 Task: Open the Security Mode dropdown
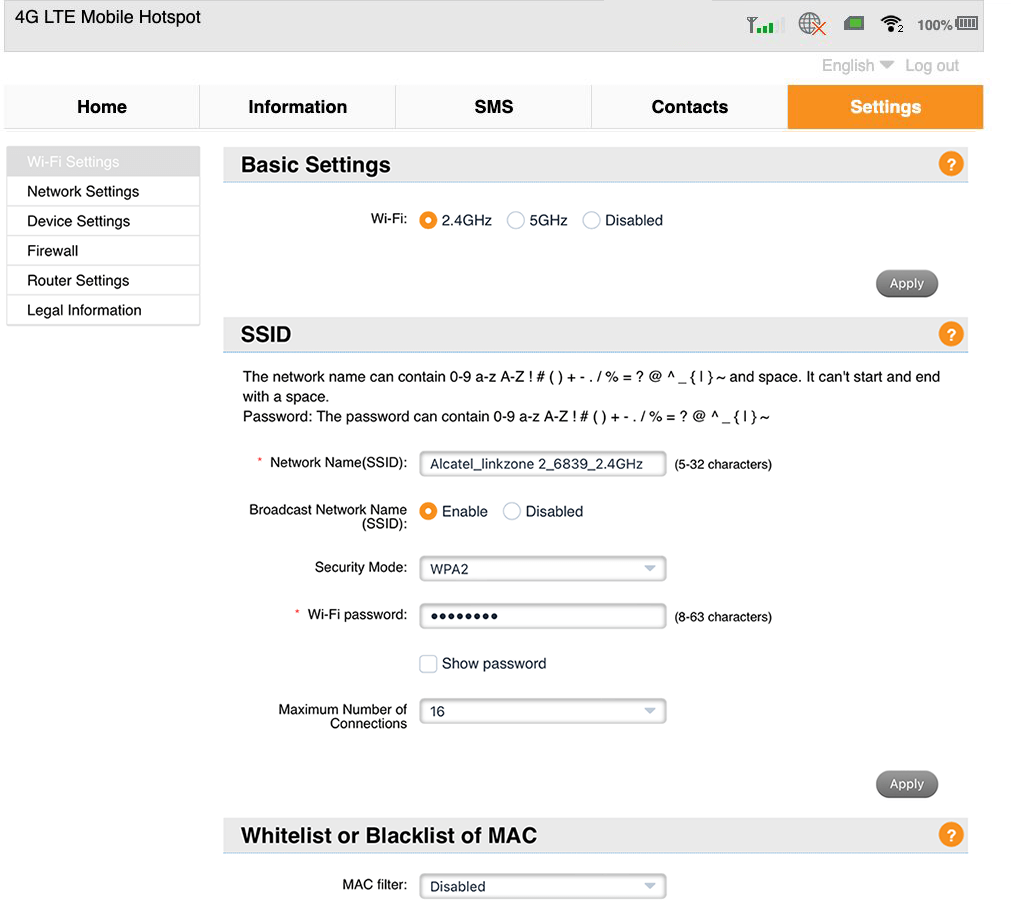[x=542, y=569]
